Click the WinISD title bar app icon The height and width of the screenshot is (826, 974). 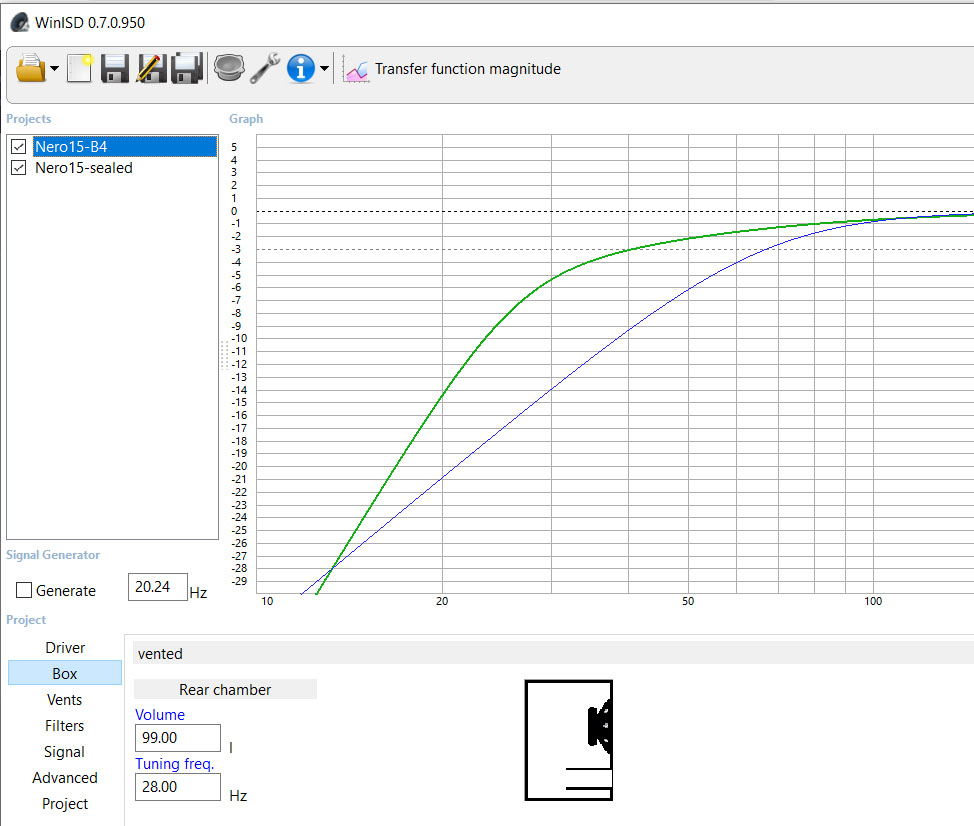pyautogui.click(x=19, y=23)
